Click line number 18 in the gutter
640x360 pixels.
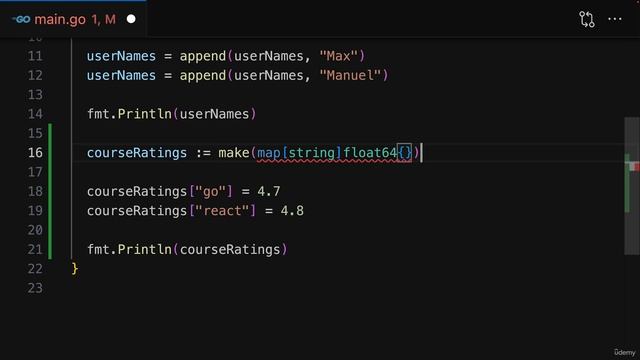[x=35, y=191]
